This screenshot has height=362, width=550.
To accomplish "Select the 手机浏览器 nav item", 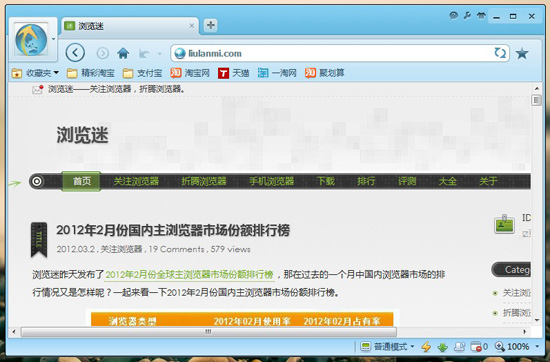I will pyautogui.click(x=271, y=181).
